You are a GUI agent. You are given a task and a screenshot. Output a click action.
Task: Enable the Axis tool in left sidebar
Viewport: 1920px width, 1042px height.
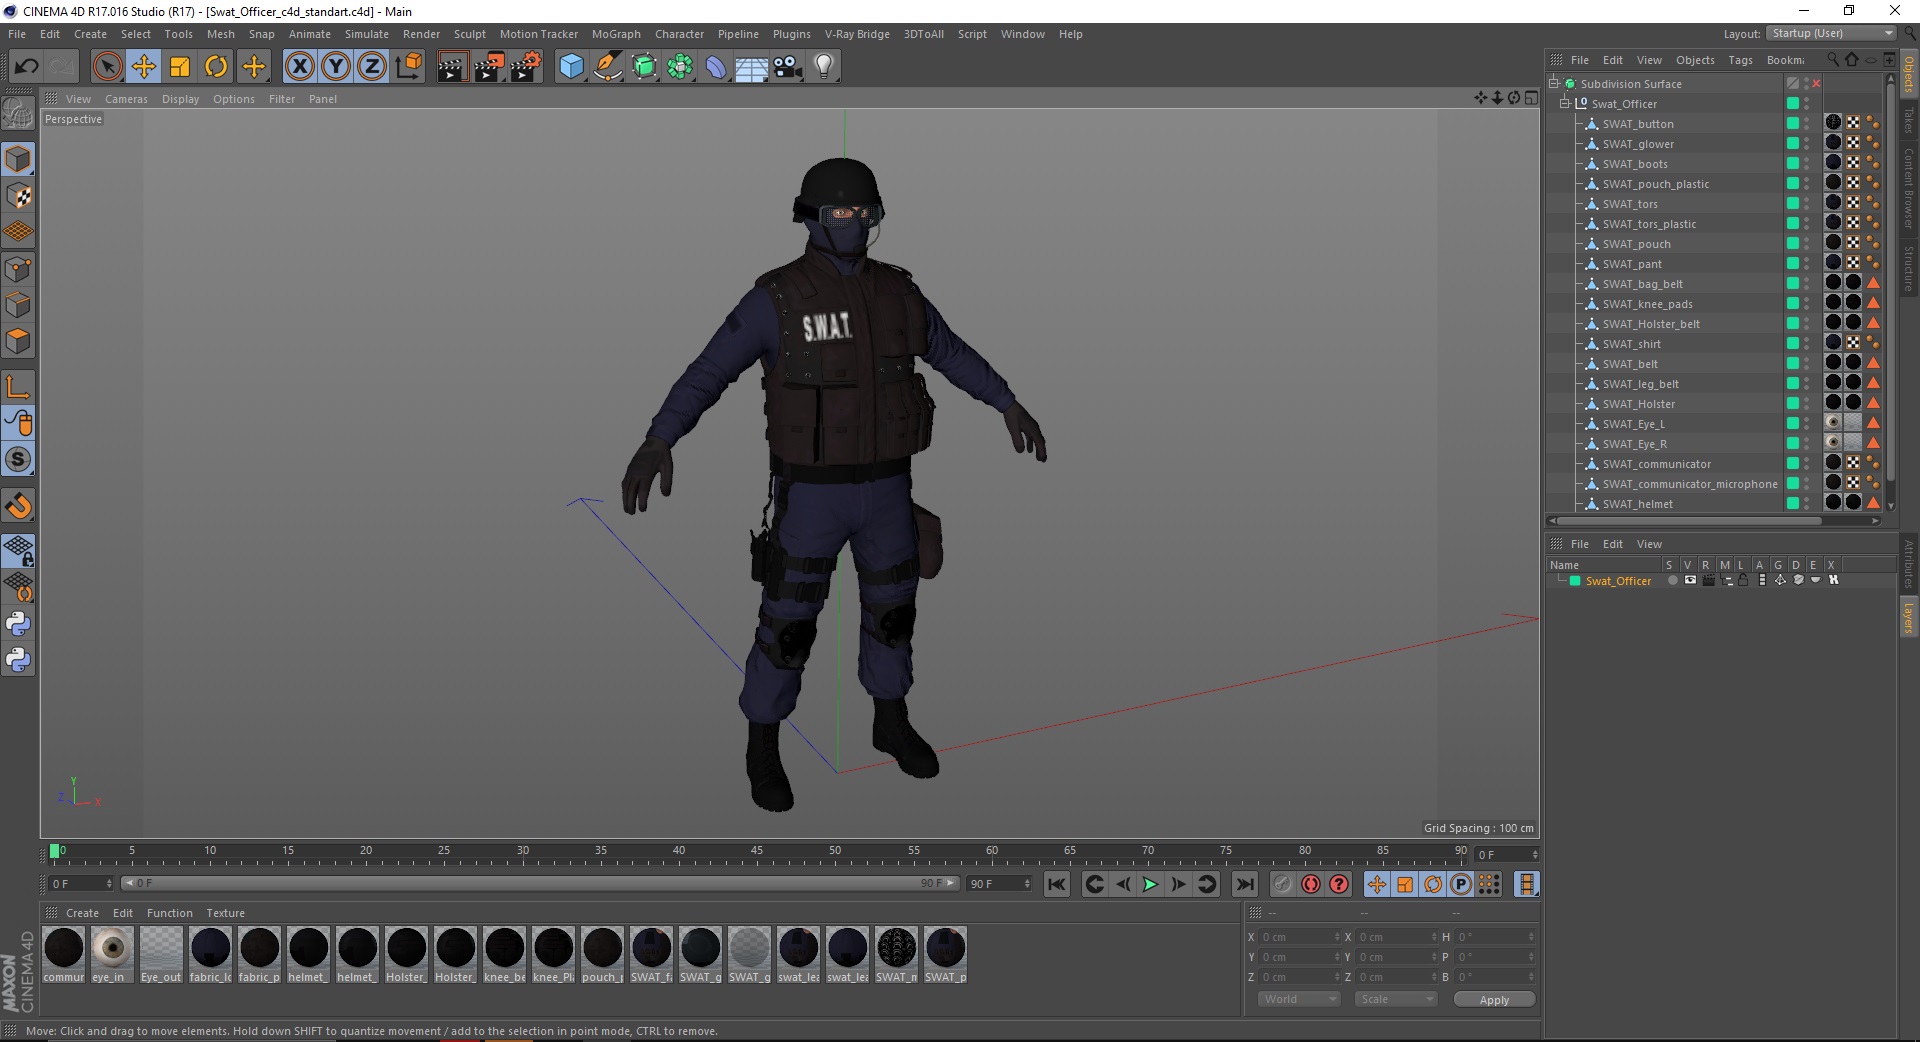pyautogui.click(x=18, y=387)
